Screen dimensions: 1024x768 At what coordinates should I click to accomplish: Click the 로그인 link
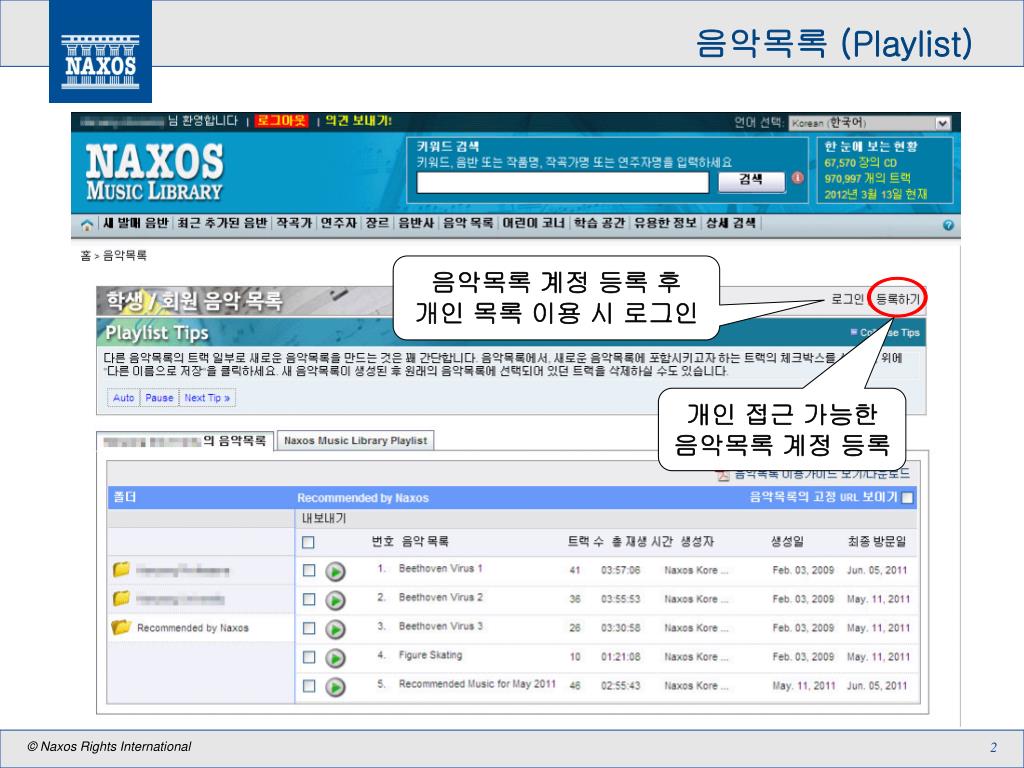click(x=847, y=299)
